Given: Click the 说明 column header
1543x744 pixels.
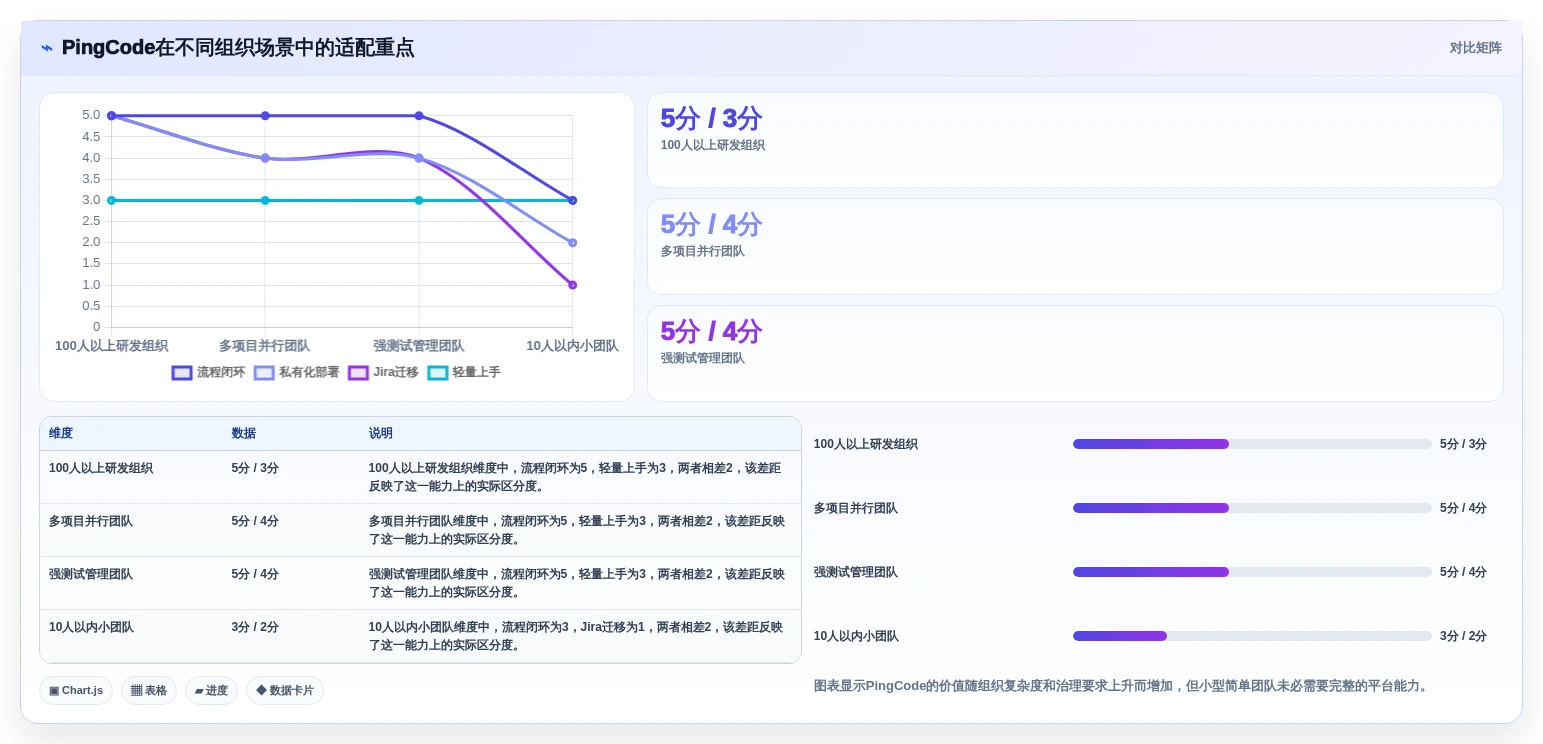Looking at the screenshot, I should coord(381,434).
